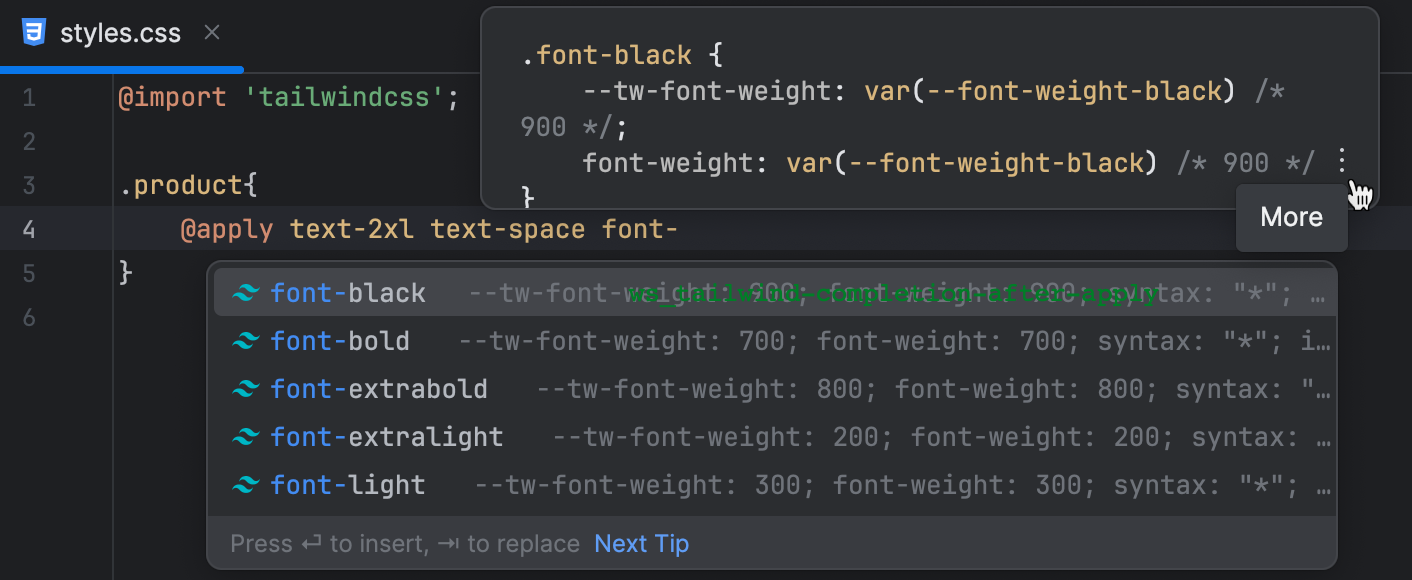Click the More button
This screenshot has height=580, width=1412.
click(1291, 217)
